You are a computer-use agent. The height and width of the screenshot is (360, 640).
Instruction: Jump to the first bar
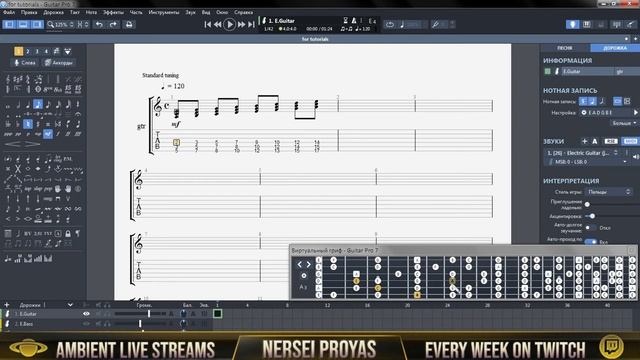tap(208, 24)
